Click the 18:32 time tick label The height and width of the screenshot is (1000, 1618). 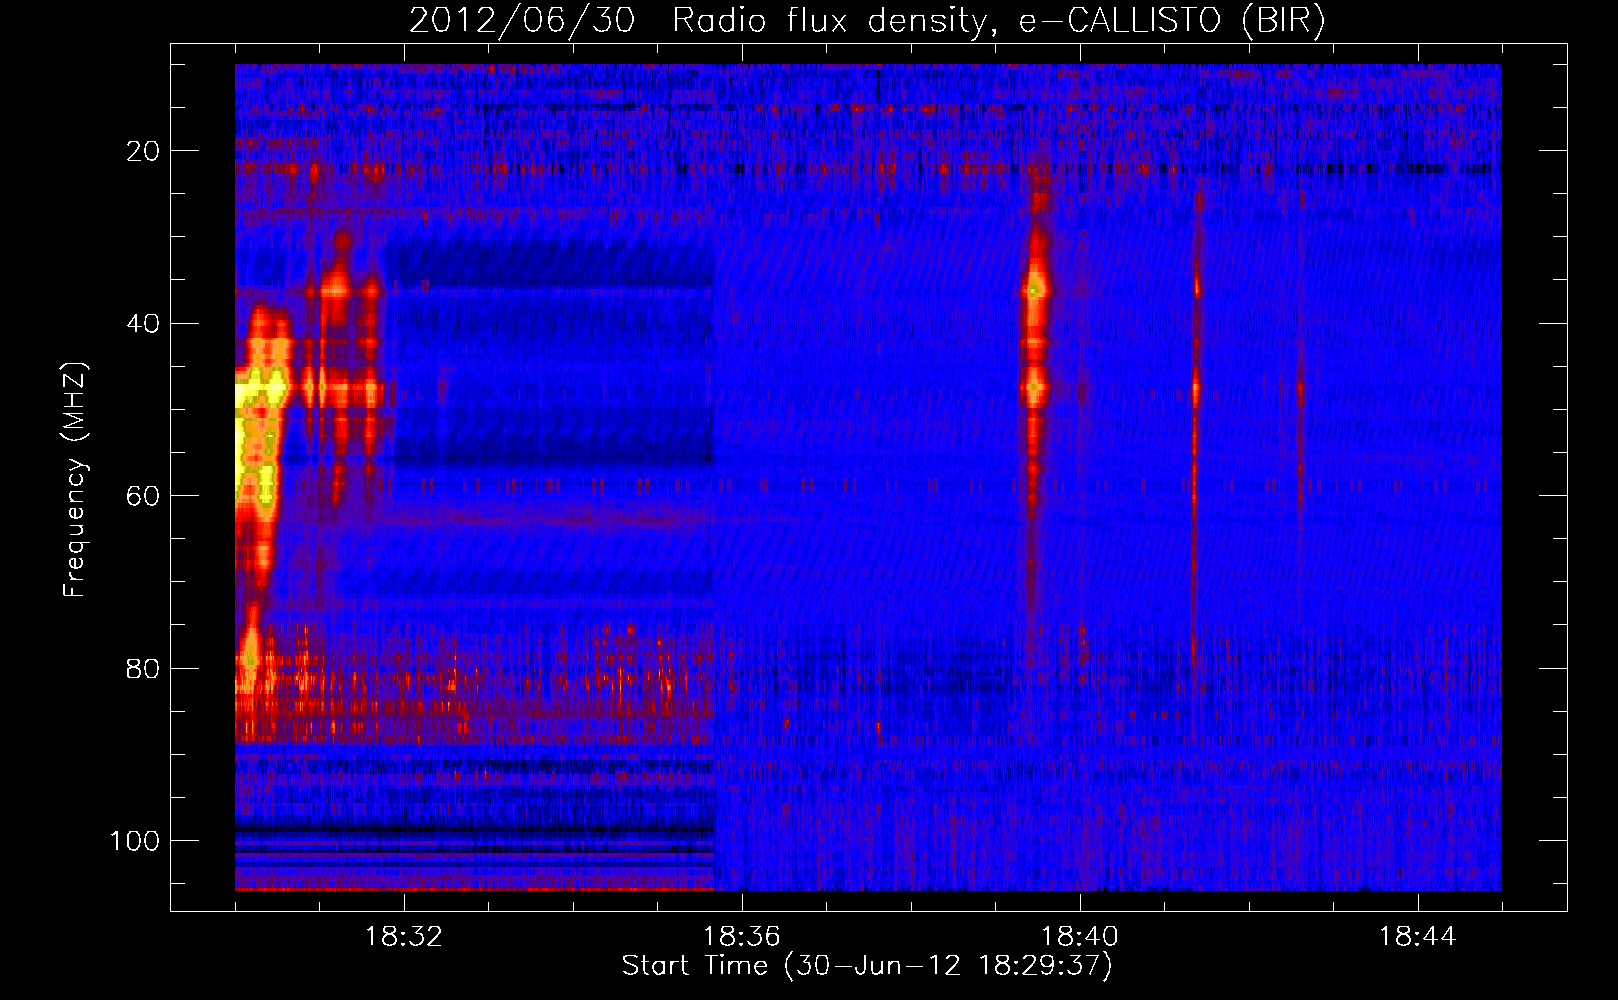point(404,937)
